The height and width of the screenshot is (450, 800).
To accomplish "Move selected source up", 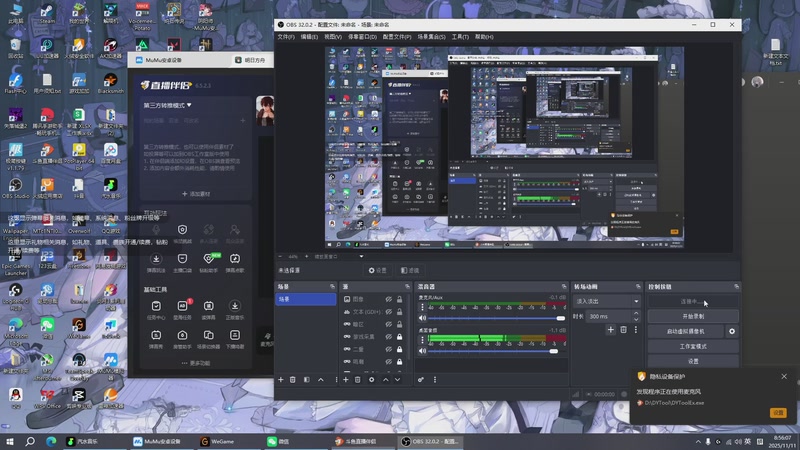I will (386, 380).
